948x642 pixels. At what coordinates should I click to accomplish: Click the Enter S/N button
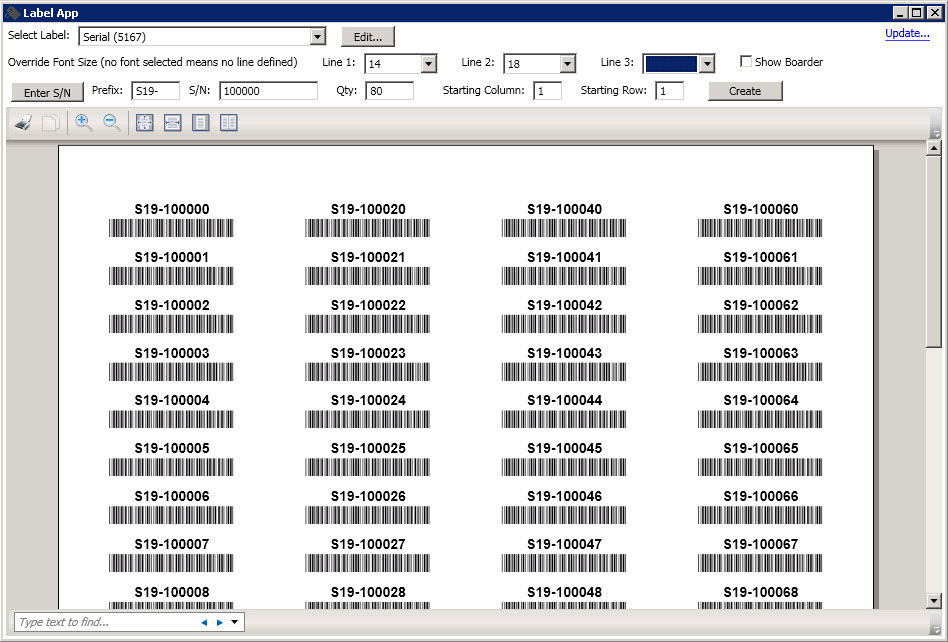tap(47, 92)
